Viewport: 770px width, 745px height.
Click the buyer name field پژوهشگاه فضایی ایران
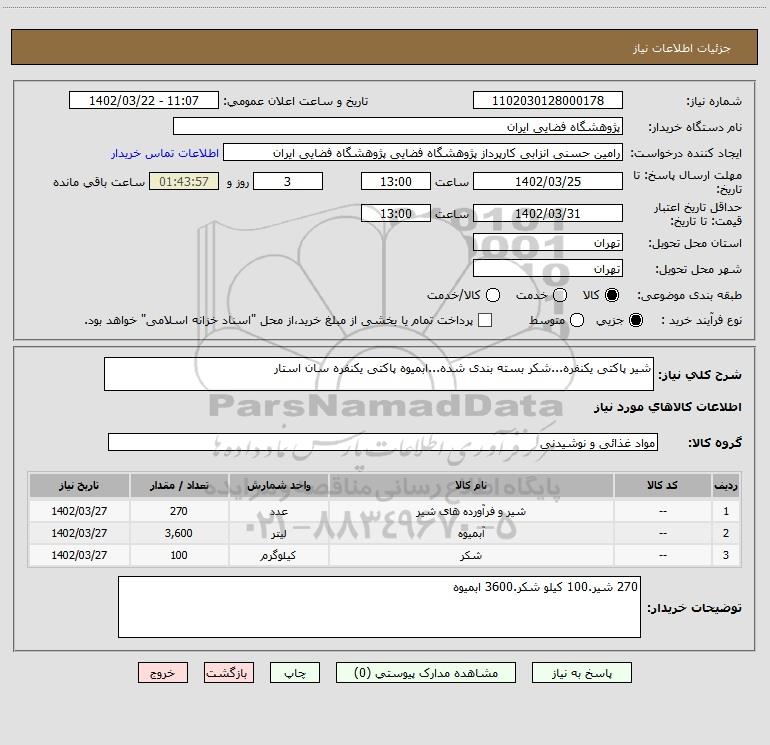398,126
